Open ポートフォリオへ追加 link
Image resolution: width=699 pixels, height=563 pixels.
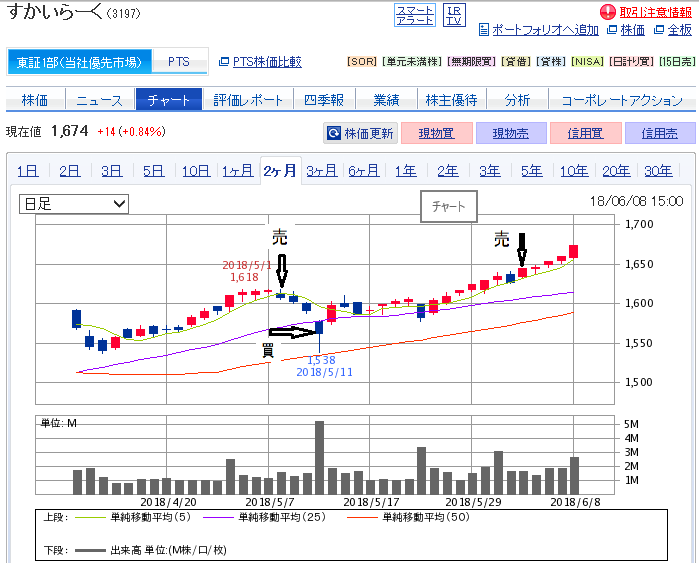pyautogui.click(x=545, y=30)
